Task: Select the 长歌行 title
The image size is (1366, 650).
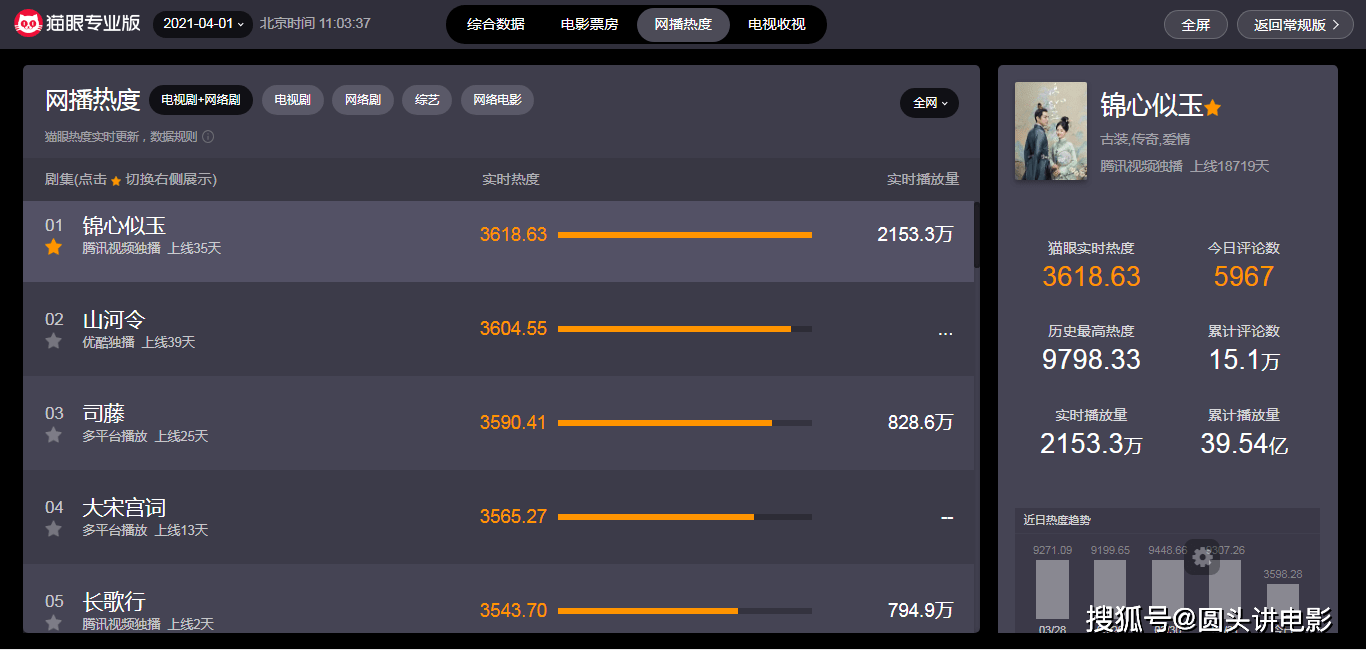Action: coord(114,602)
